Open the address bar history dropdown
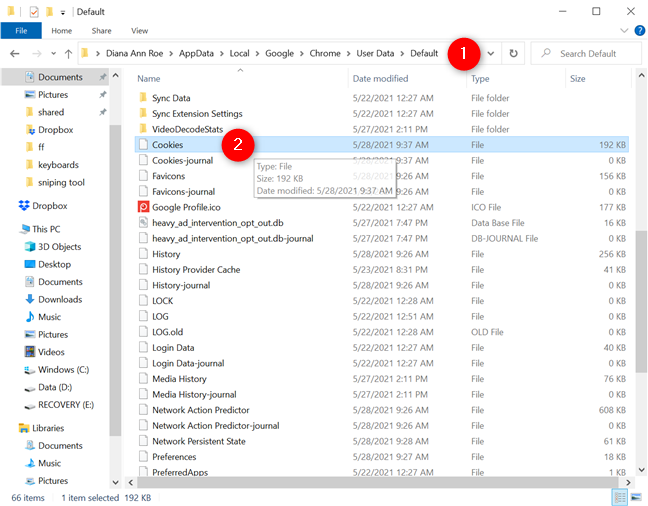Image resolution: width=648 pixels, height=506 pixels. pos(490,53)
